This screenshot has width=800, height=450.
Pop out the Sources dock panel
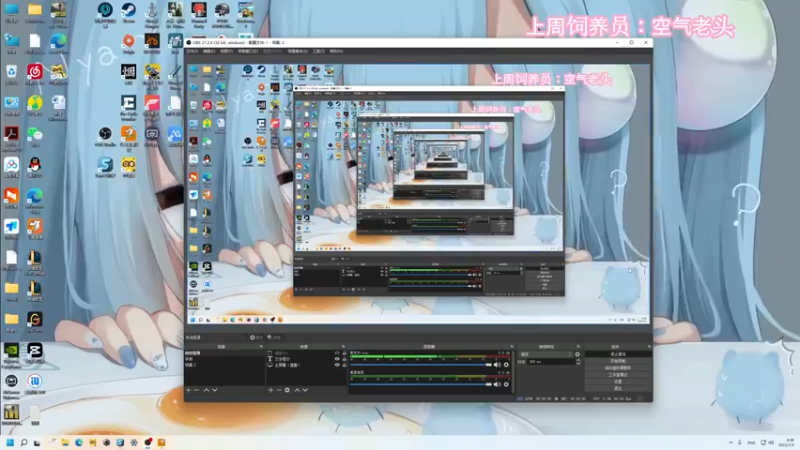343,346
